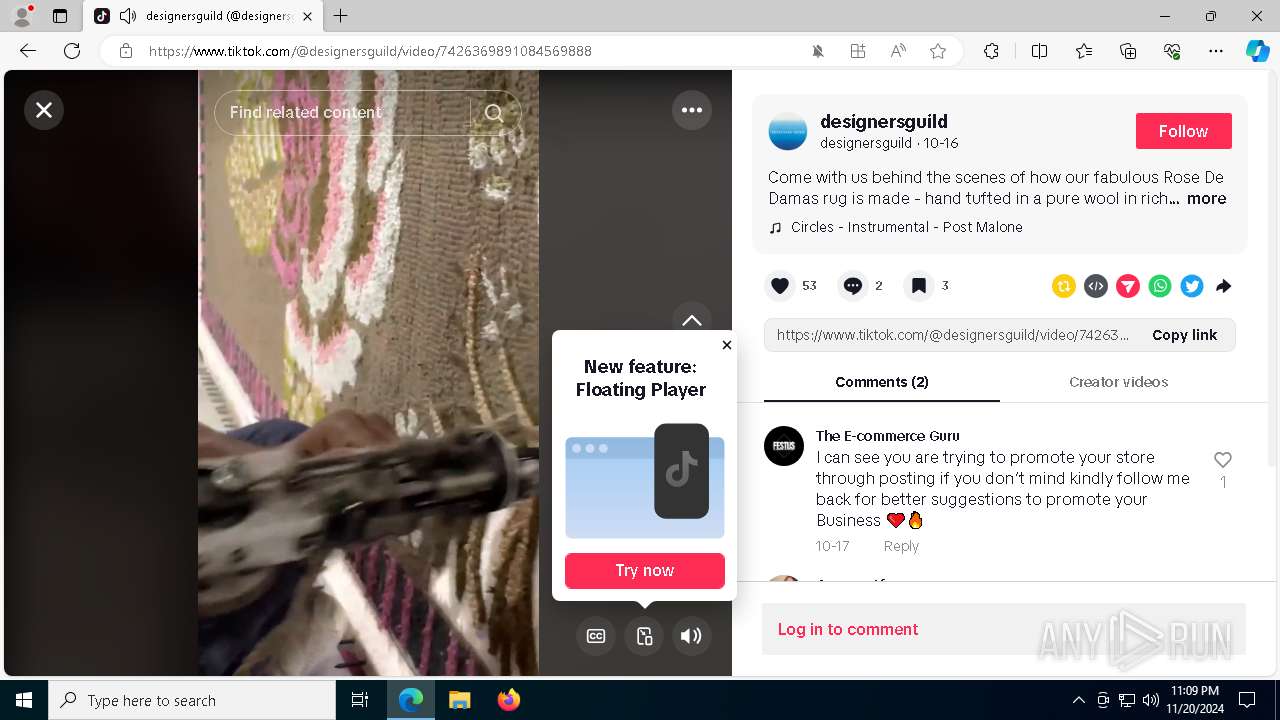Reply to The E-commerce Guru comment
This screenshot has height=720, width=1280.
point(901,546)
